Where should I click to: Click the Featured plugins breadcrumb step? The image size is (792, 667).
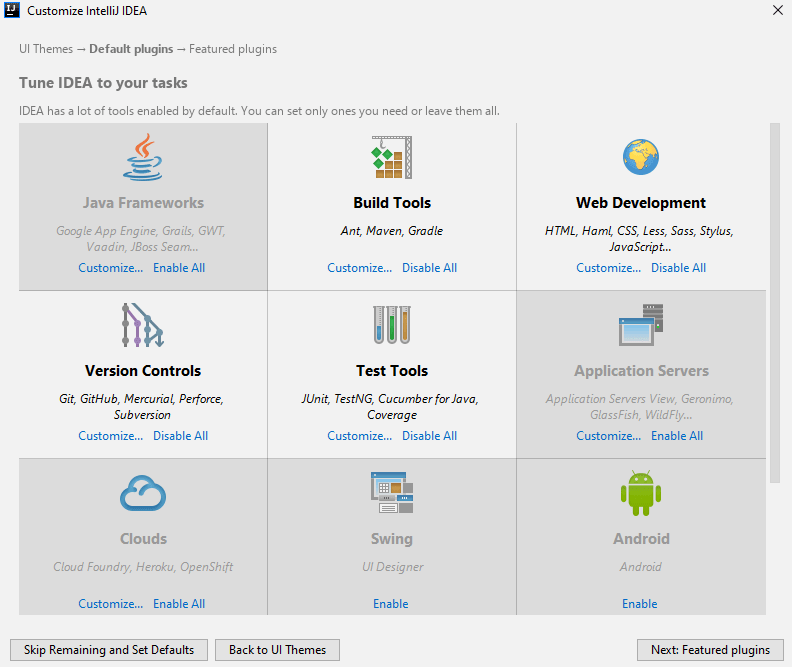coord(233,49)
